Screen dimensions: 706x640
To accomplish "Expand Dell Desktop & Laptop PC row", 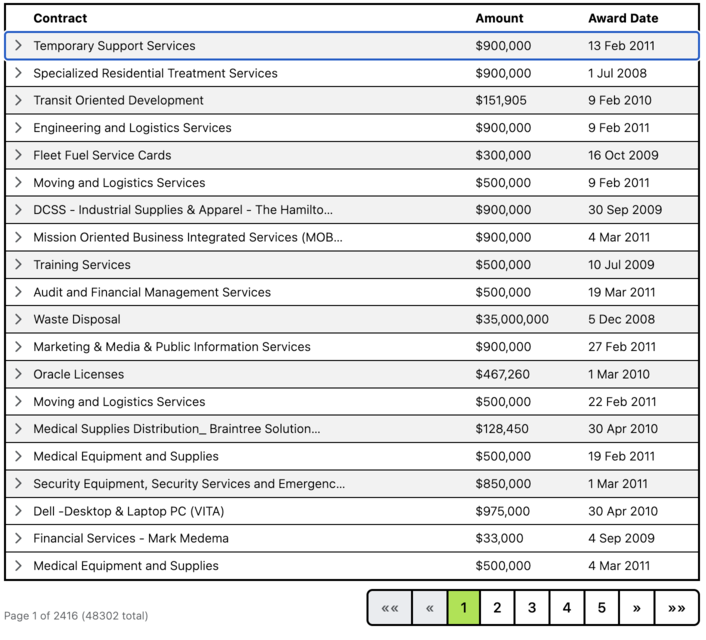I will 18,511.
